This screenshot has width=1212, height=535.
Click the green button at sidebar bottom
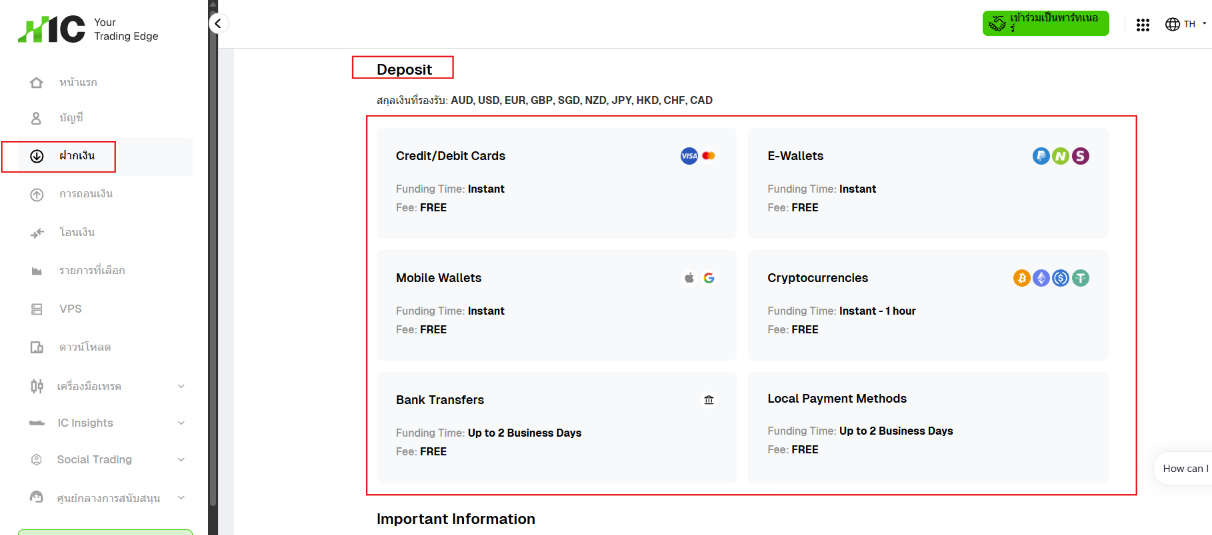coord(105,532)
